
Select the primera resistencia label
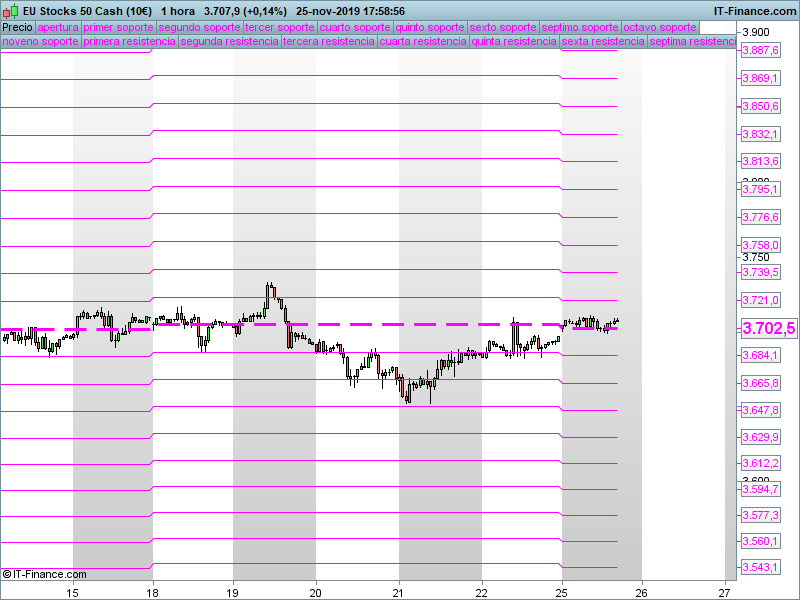coord(130,41)
